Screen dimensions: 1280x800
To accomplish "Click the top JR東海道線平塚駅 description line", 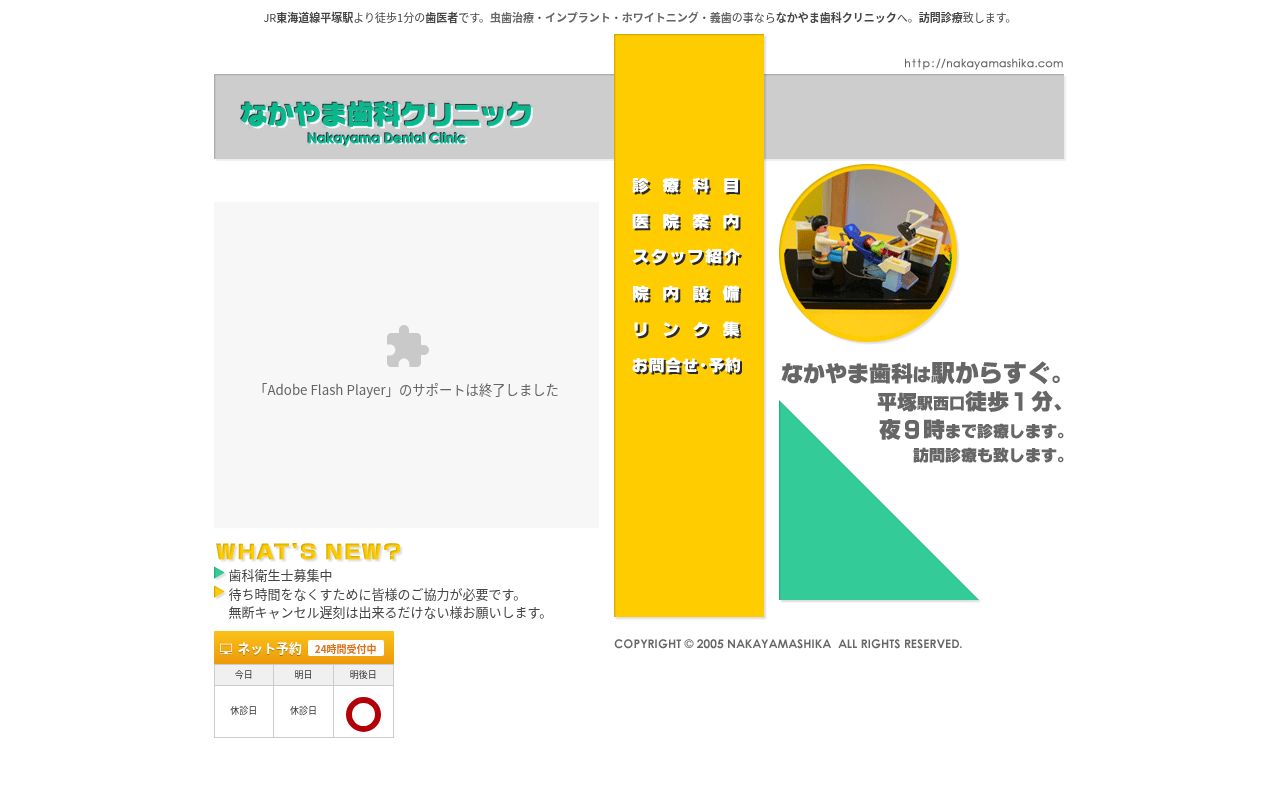I will click(x=640, y=18).
